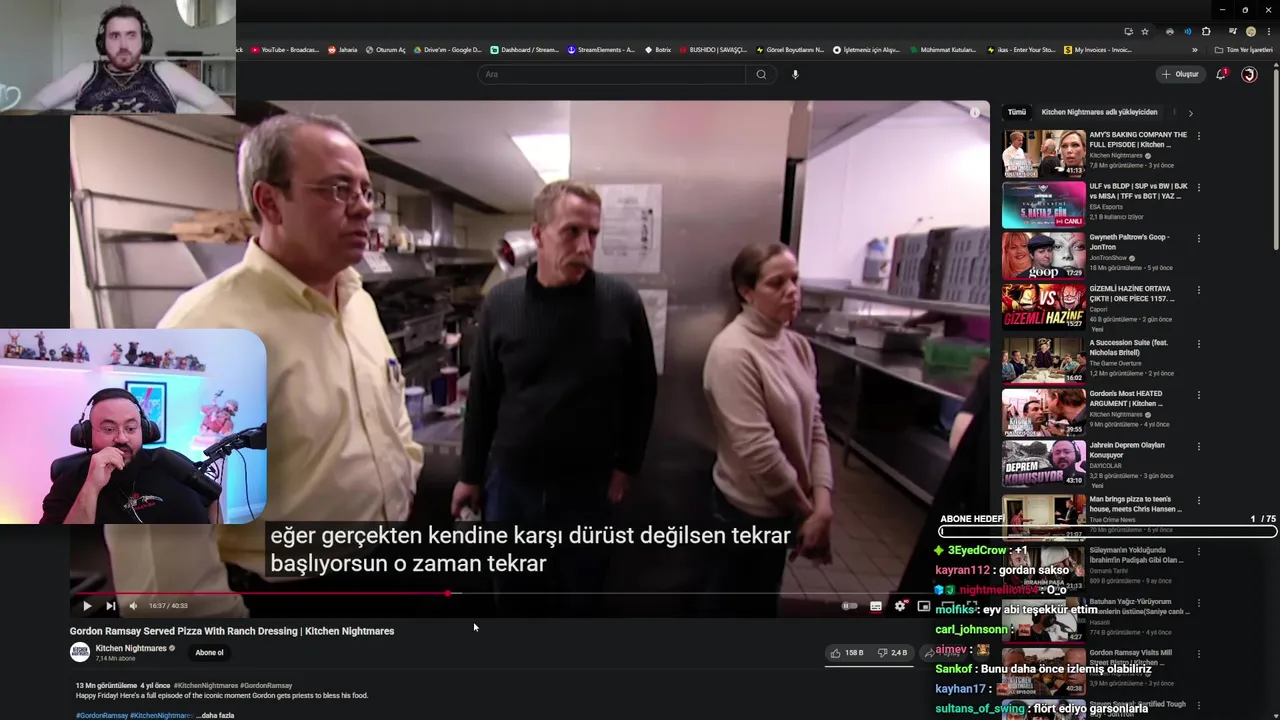The width and height of the screenshot is (1280, 720).
Task: Open YouTube notifications bell
Action: [x=1221, y=74]
